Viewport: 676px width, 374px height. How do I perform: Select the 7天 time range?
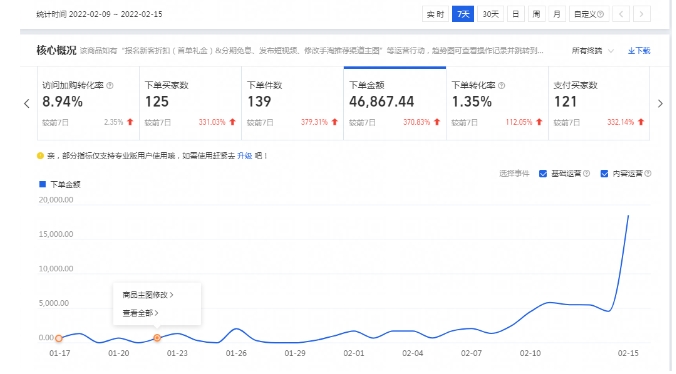tap(463, 14)
